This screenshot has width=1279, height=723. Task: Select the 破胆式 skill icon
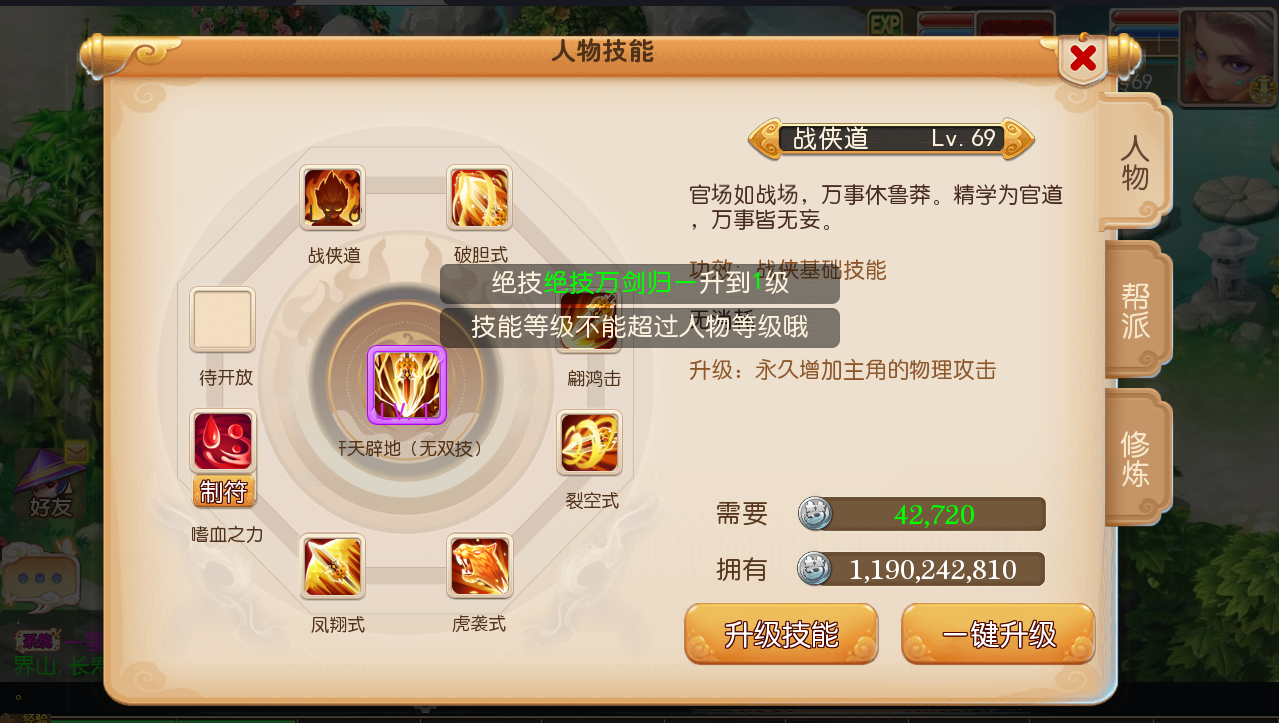pos(480,198)
